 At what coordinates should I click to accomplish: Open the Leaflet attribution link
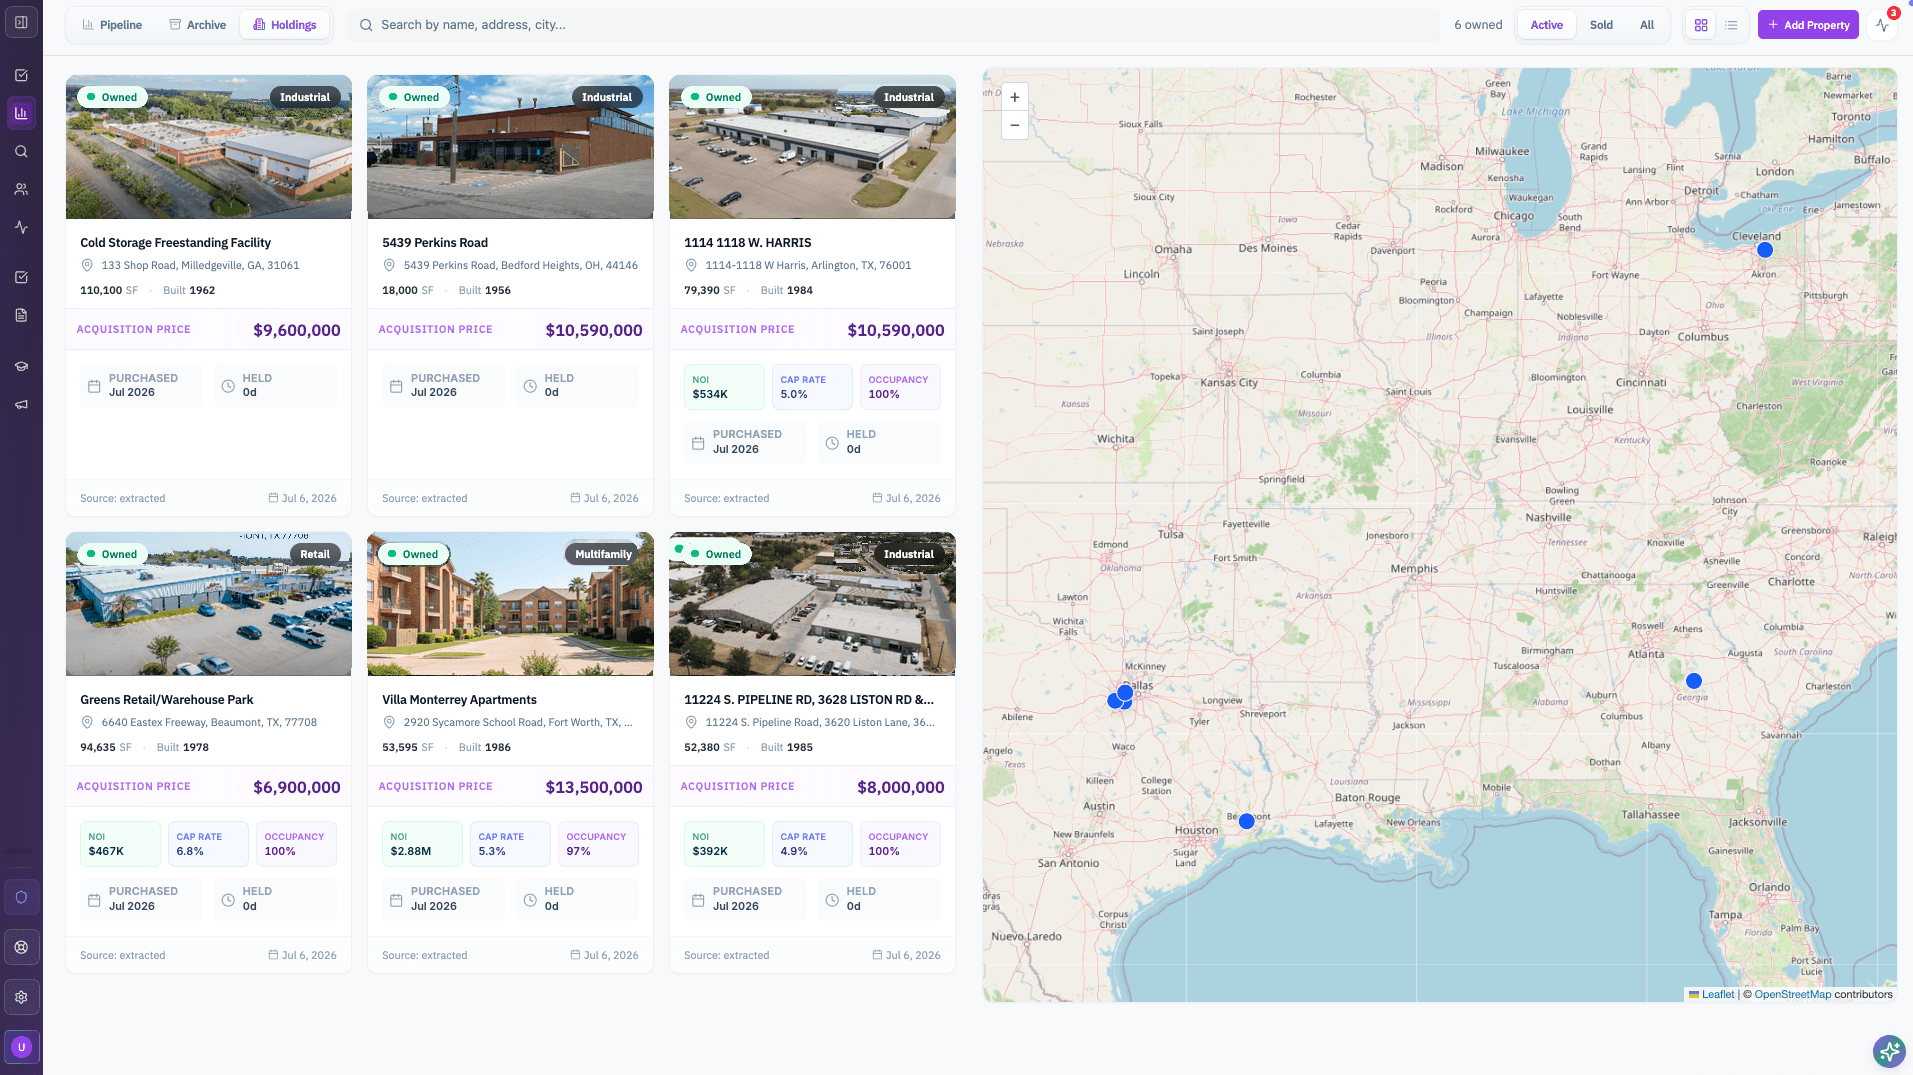(x=1718, y=995)
